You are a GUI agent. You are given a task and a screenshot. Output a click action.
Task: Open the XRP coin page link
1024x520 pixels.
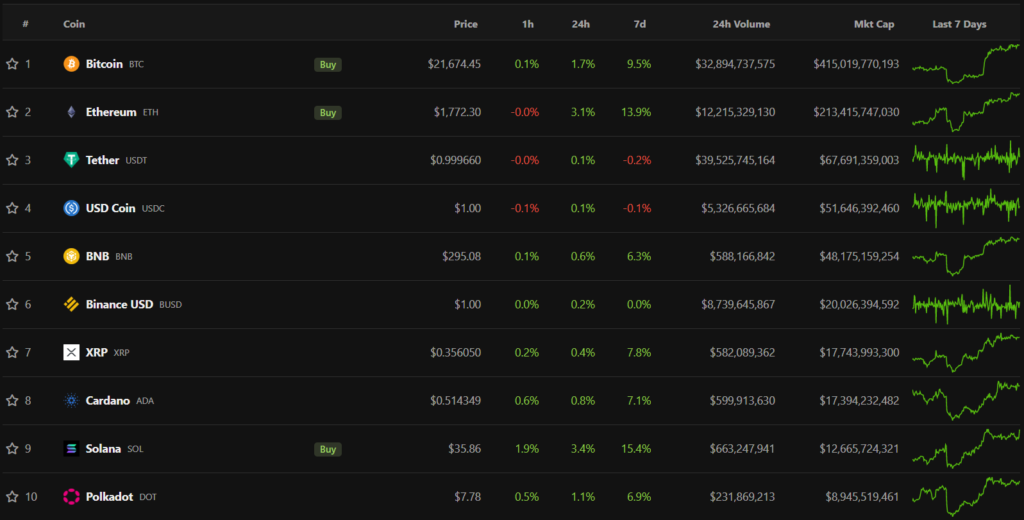(x=96, y=352)
